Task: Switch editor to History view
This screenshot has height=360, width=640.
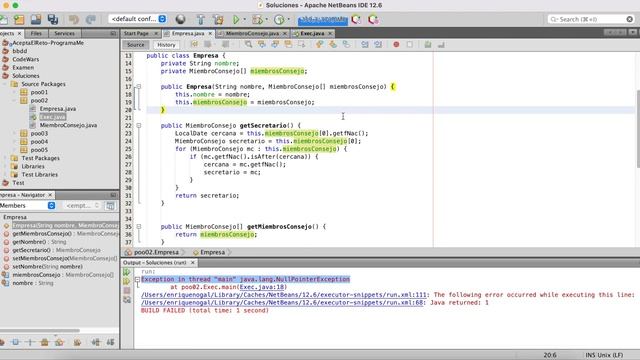Action: click(x=166, y=44)
